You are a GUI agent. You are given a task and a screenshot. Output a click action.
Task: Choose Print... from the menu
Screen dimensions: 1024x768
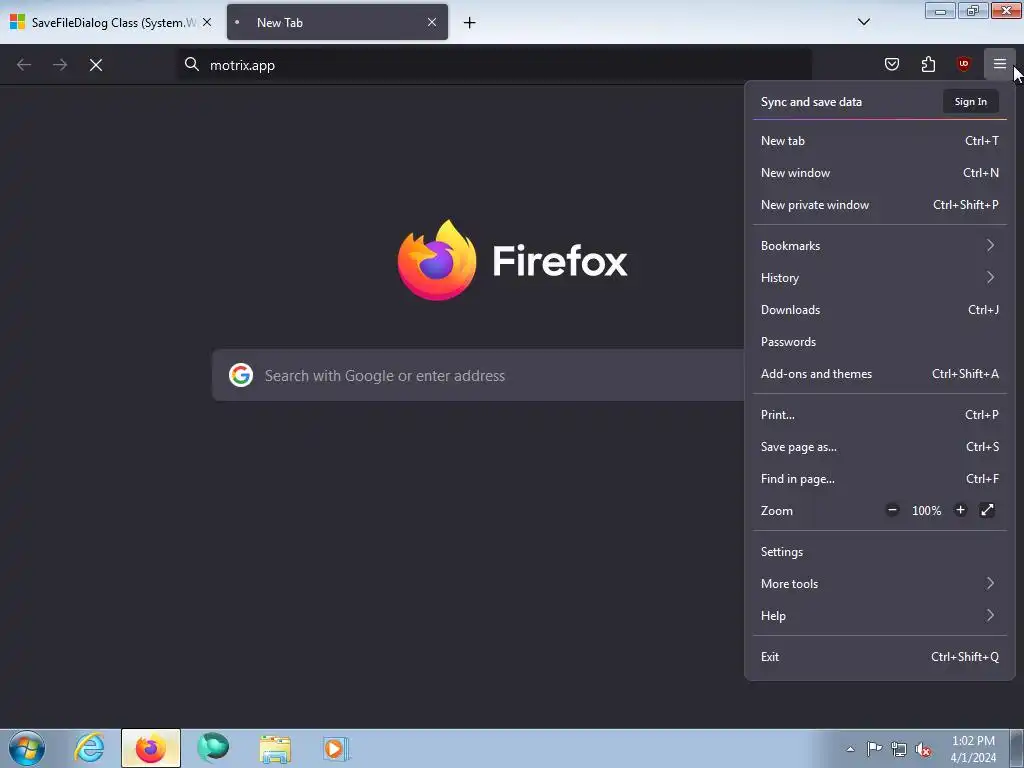pos(880,415)
